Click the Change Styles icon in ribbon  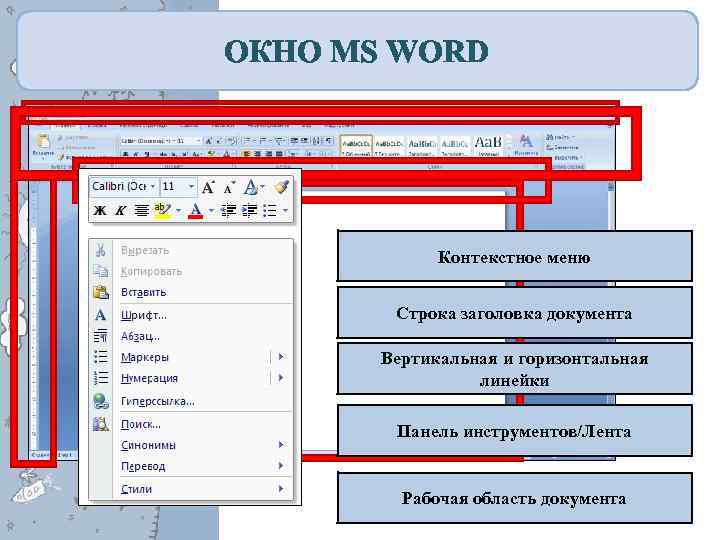526,145
